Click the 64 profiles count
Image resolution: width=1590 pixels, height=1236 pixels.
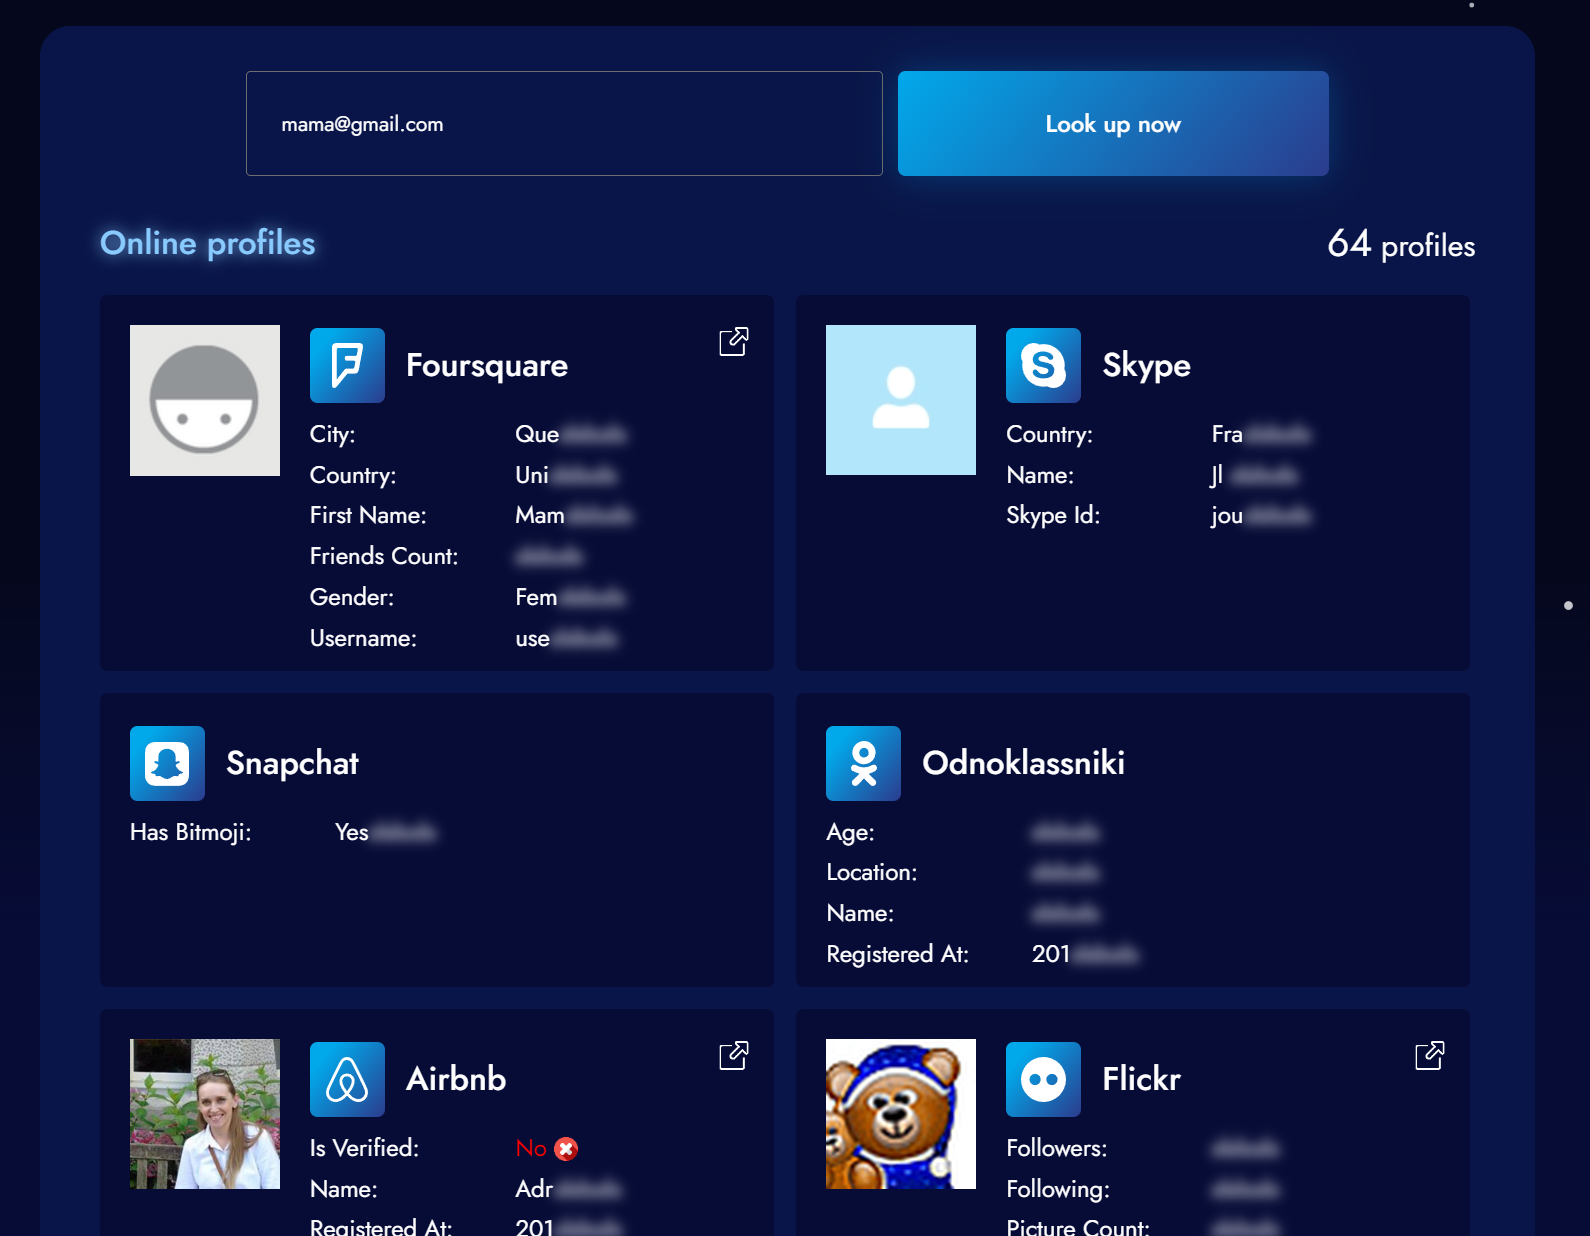1401,244
